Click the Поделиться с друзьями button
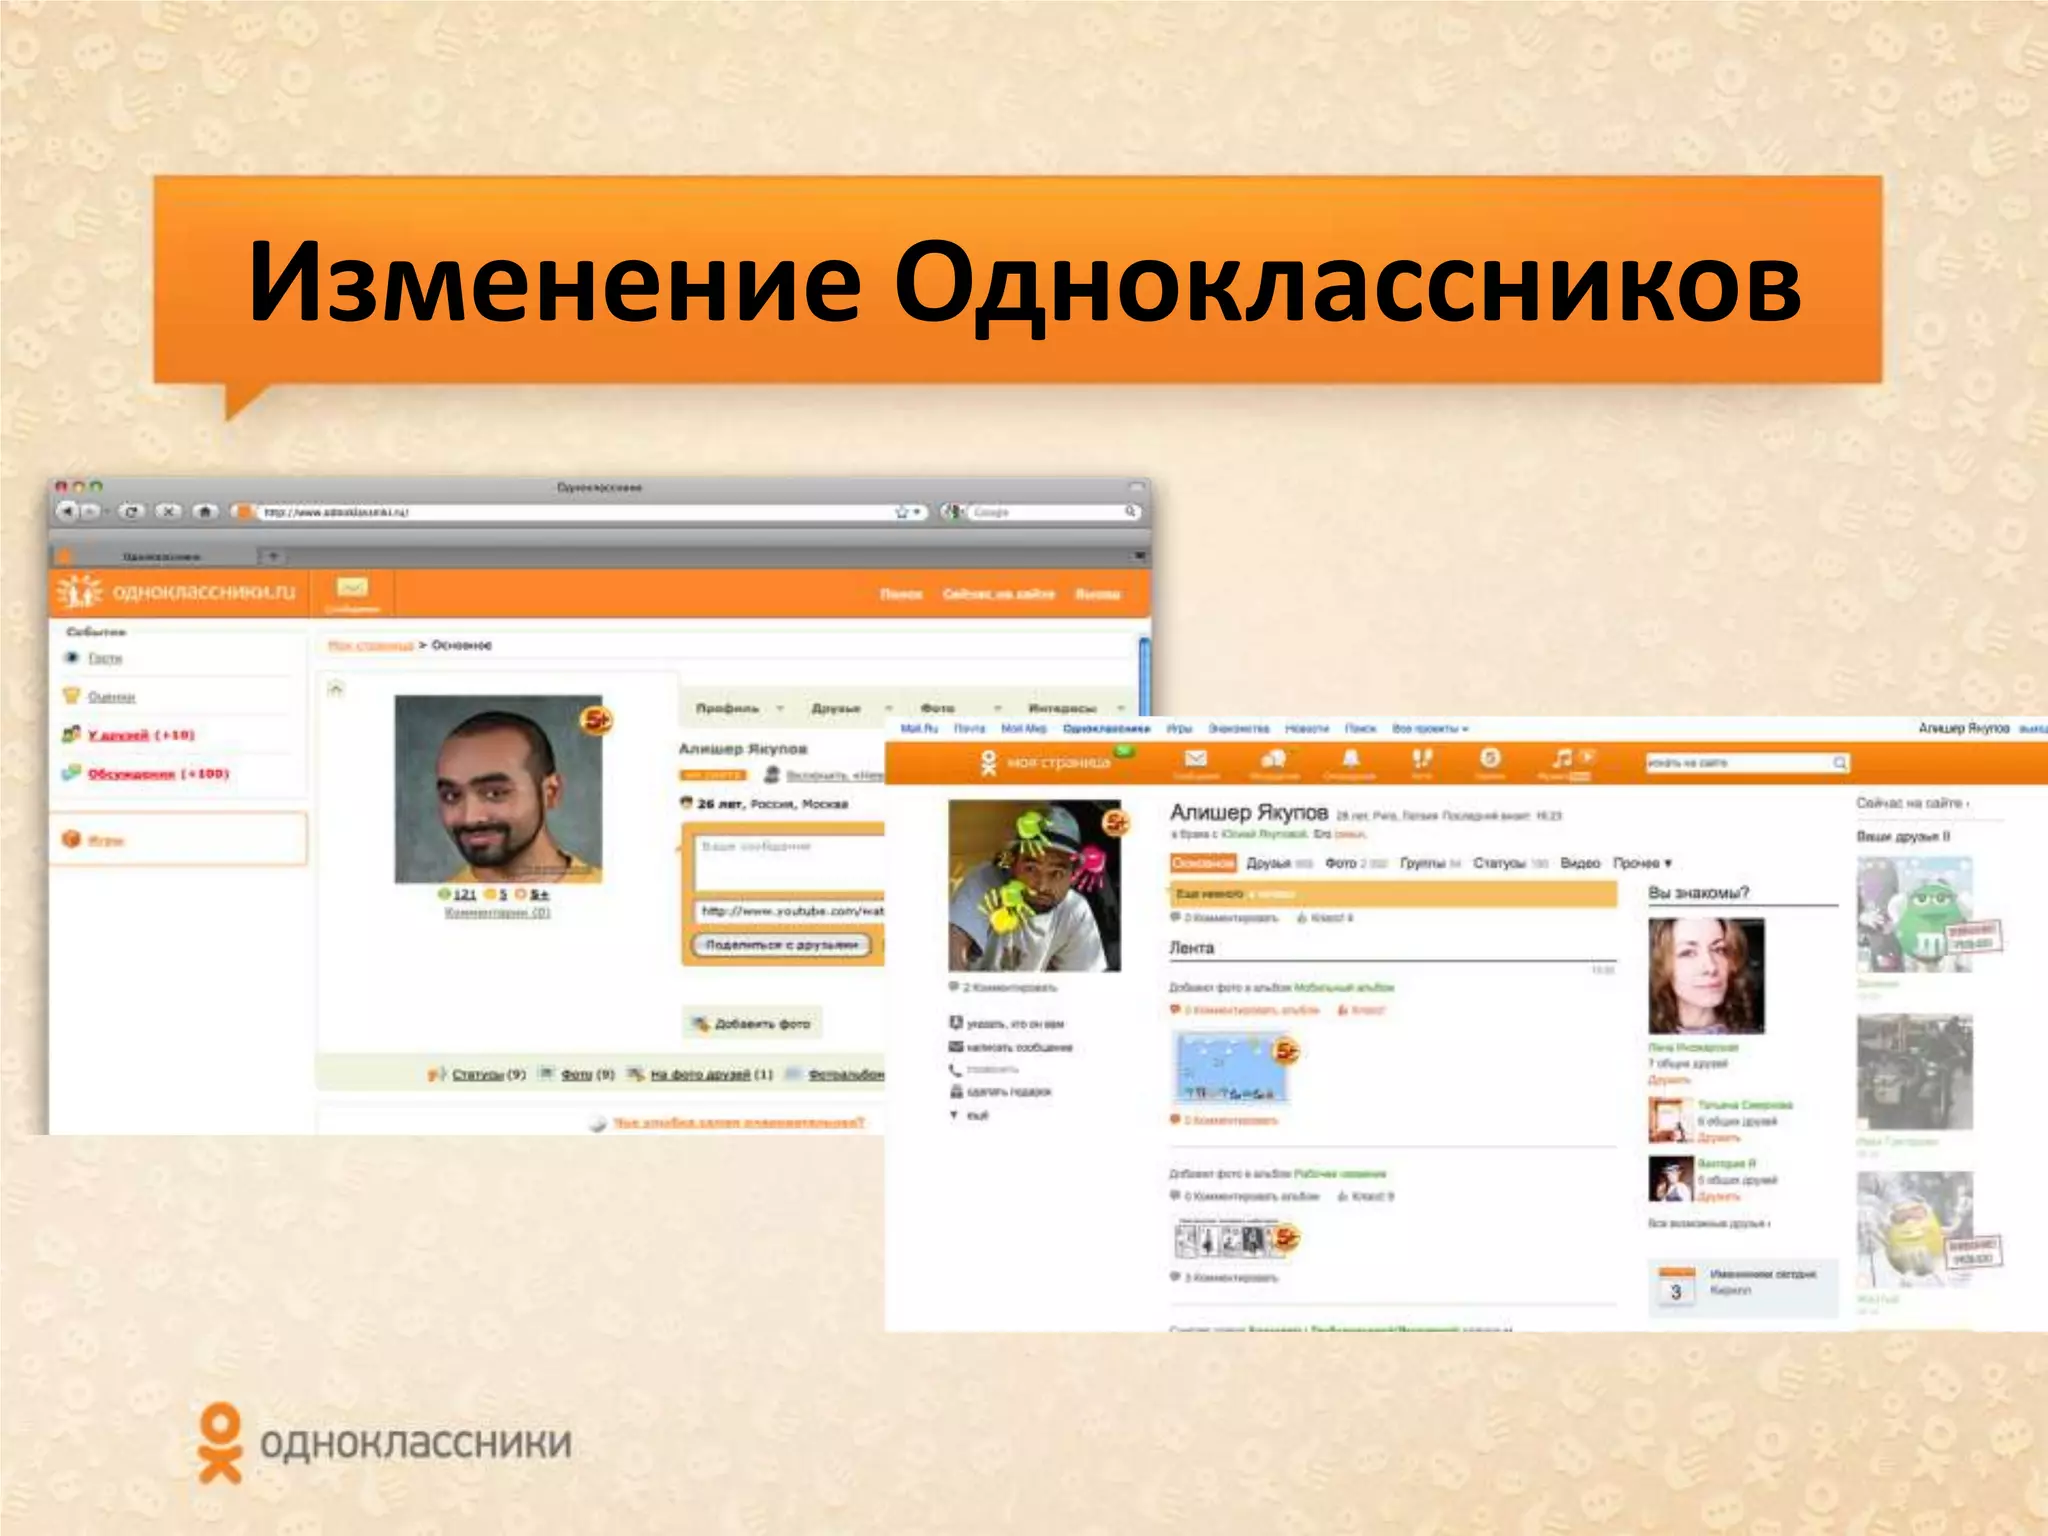Viewport: 2048px width, 1536px height. [x=781, y=944]
